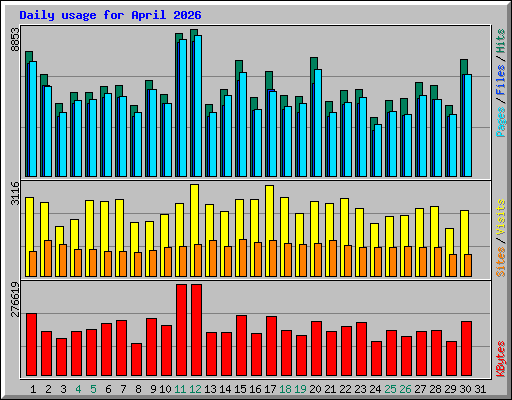Image resolution: width=512 pixels, height=400 pixels.
Task: Click day label 31 on x-axis
Action: click(x=480, y=389)
